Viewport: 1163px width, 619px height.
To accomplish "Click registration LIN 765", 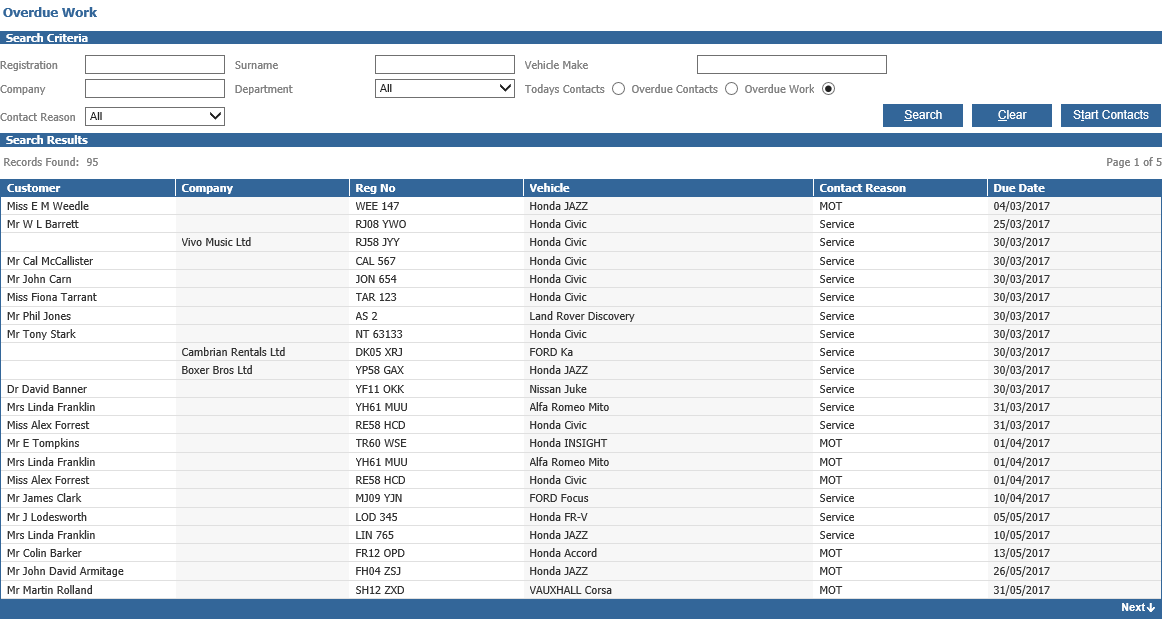I will [x=375, y=534].
